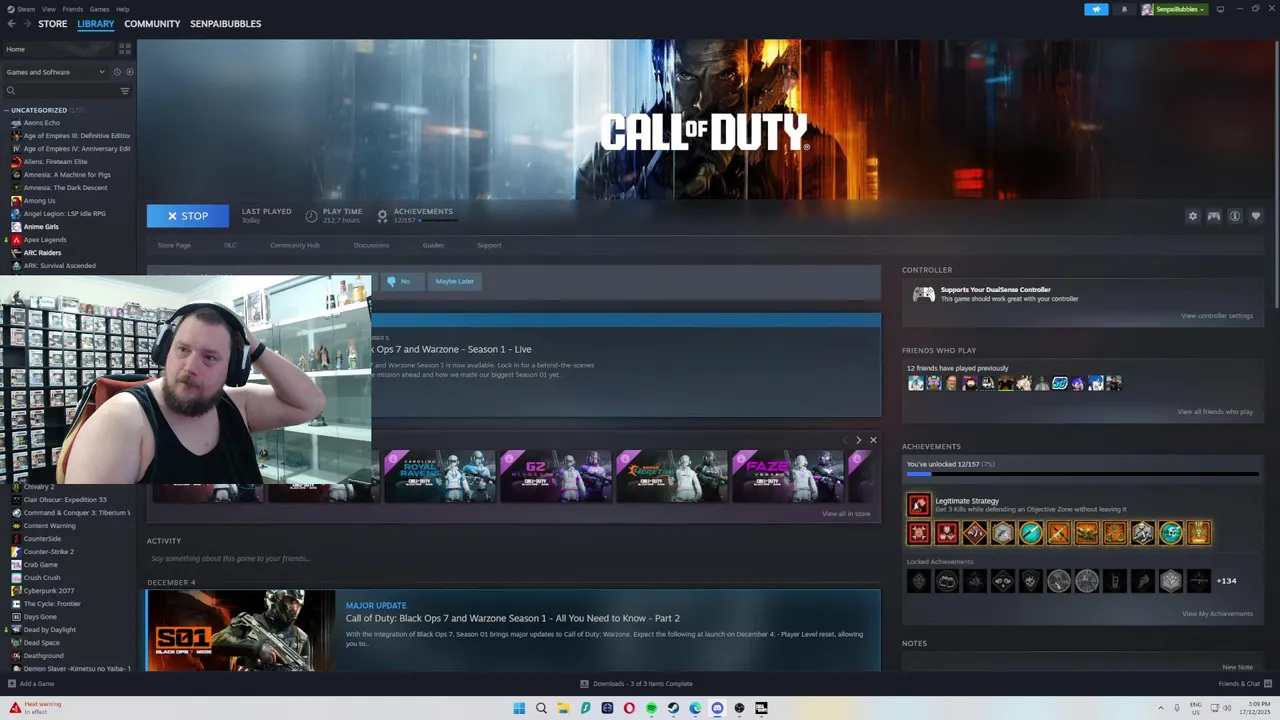Show game info circle icon
Screen dimensions: 1280x720
pos(1235,216)
